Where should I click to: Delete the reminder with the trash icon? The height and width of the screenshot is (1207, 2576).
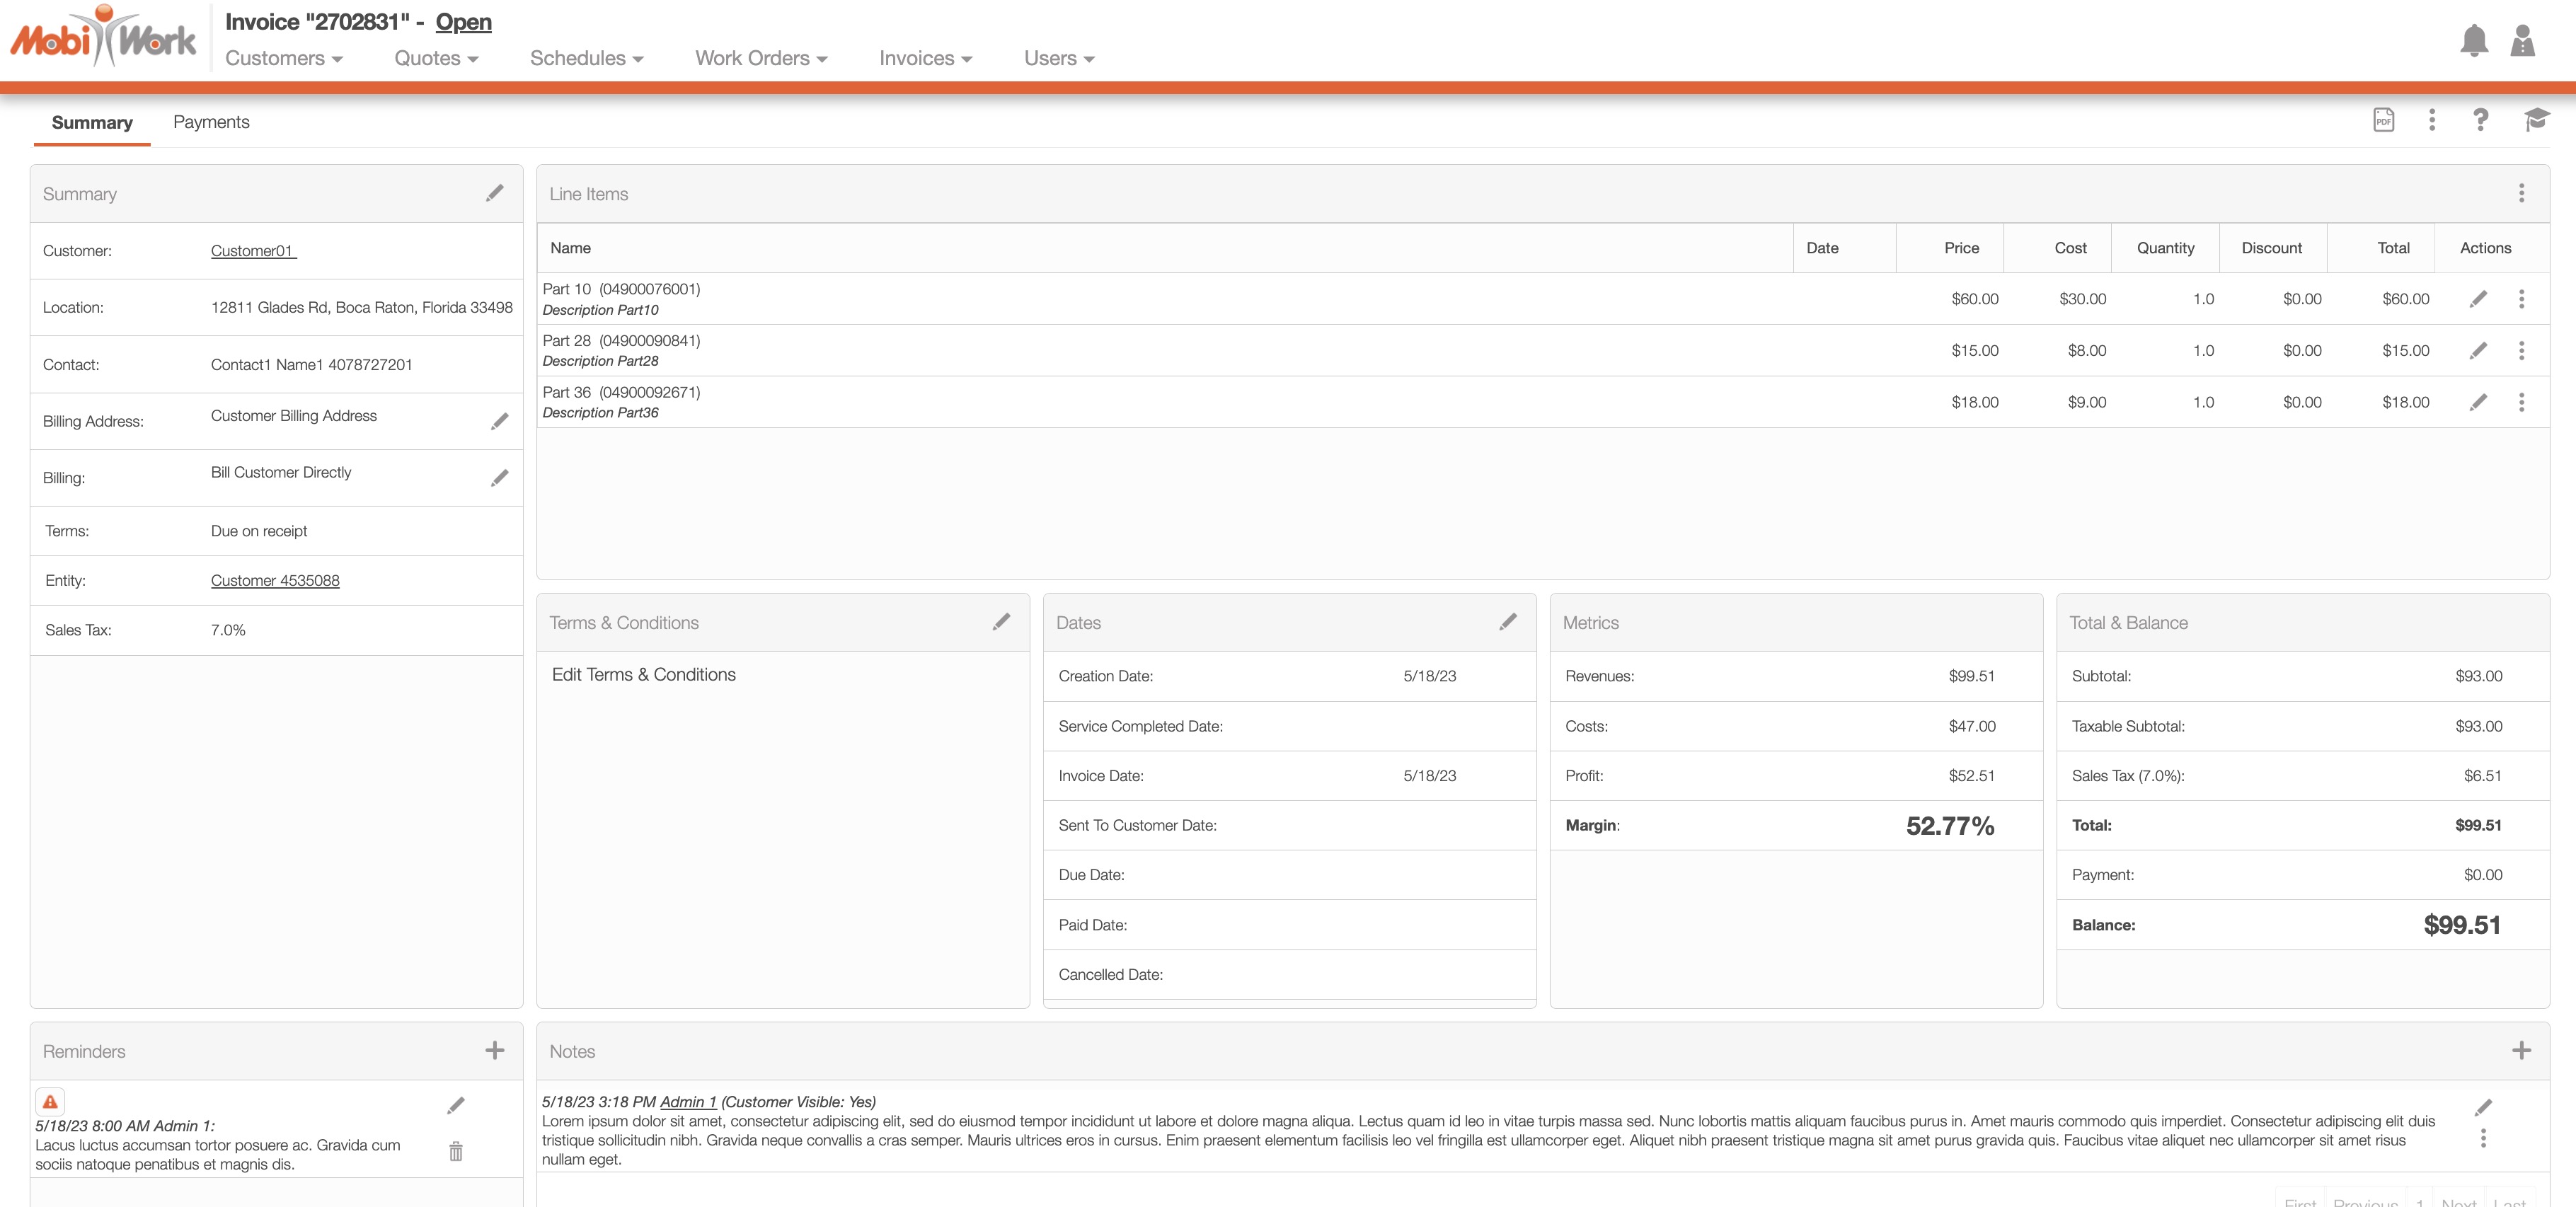point(456,1151)
